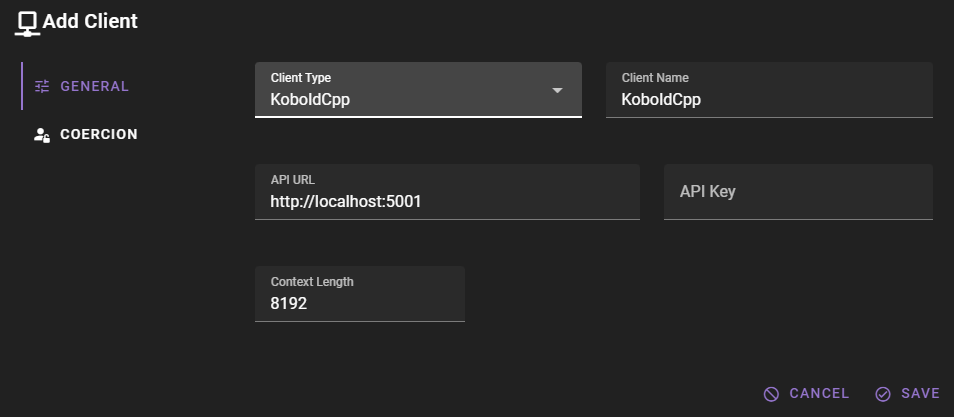Click the Add Client computer icon
The image size is (954, 417).
tap(27, 22)
